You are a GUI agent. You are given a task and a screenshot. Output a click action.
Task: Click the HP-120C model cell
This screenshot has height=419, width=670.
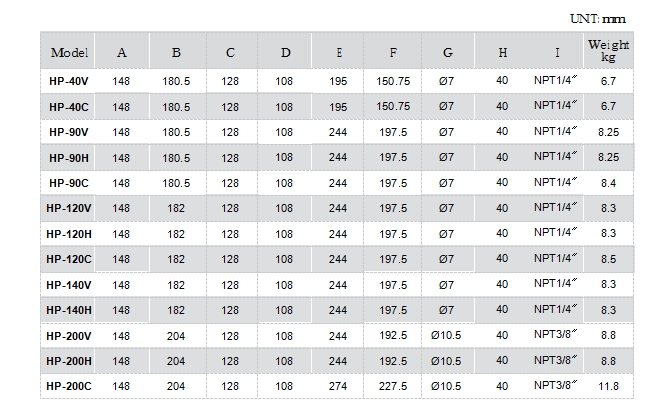pyautogui.click(x=69, y=259)
